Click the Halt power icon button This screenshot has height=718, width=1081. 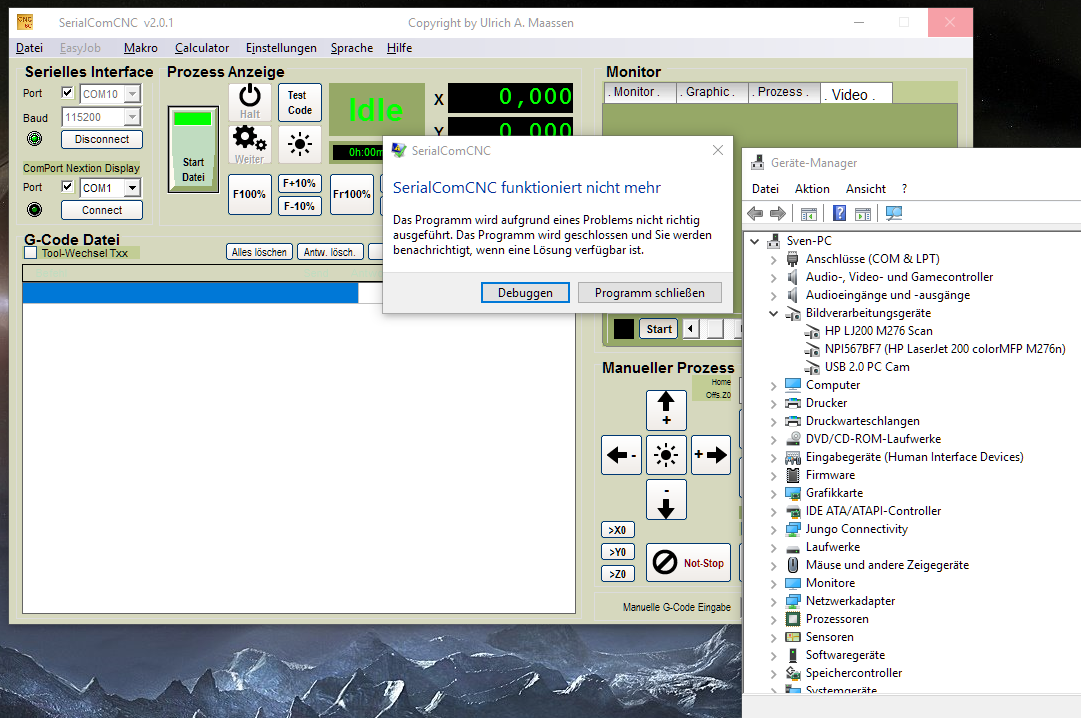pos(250,102)
